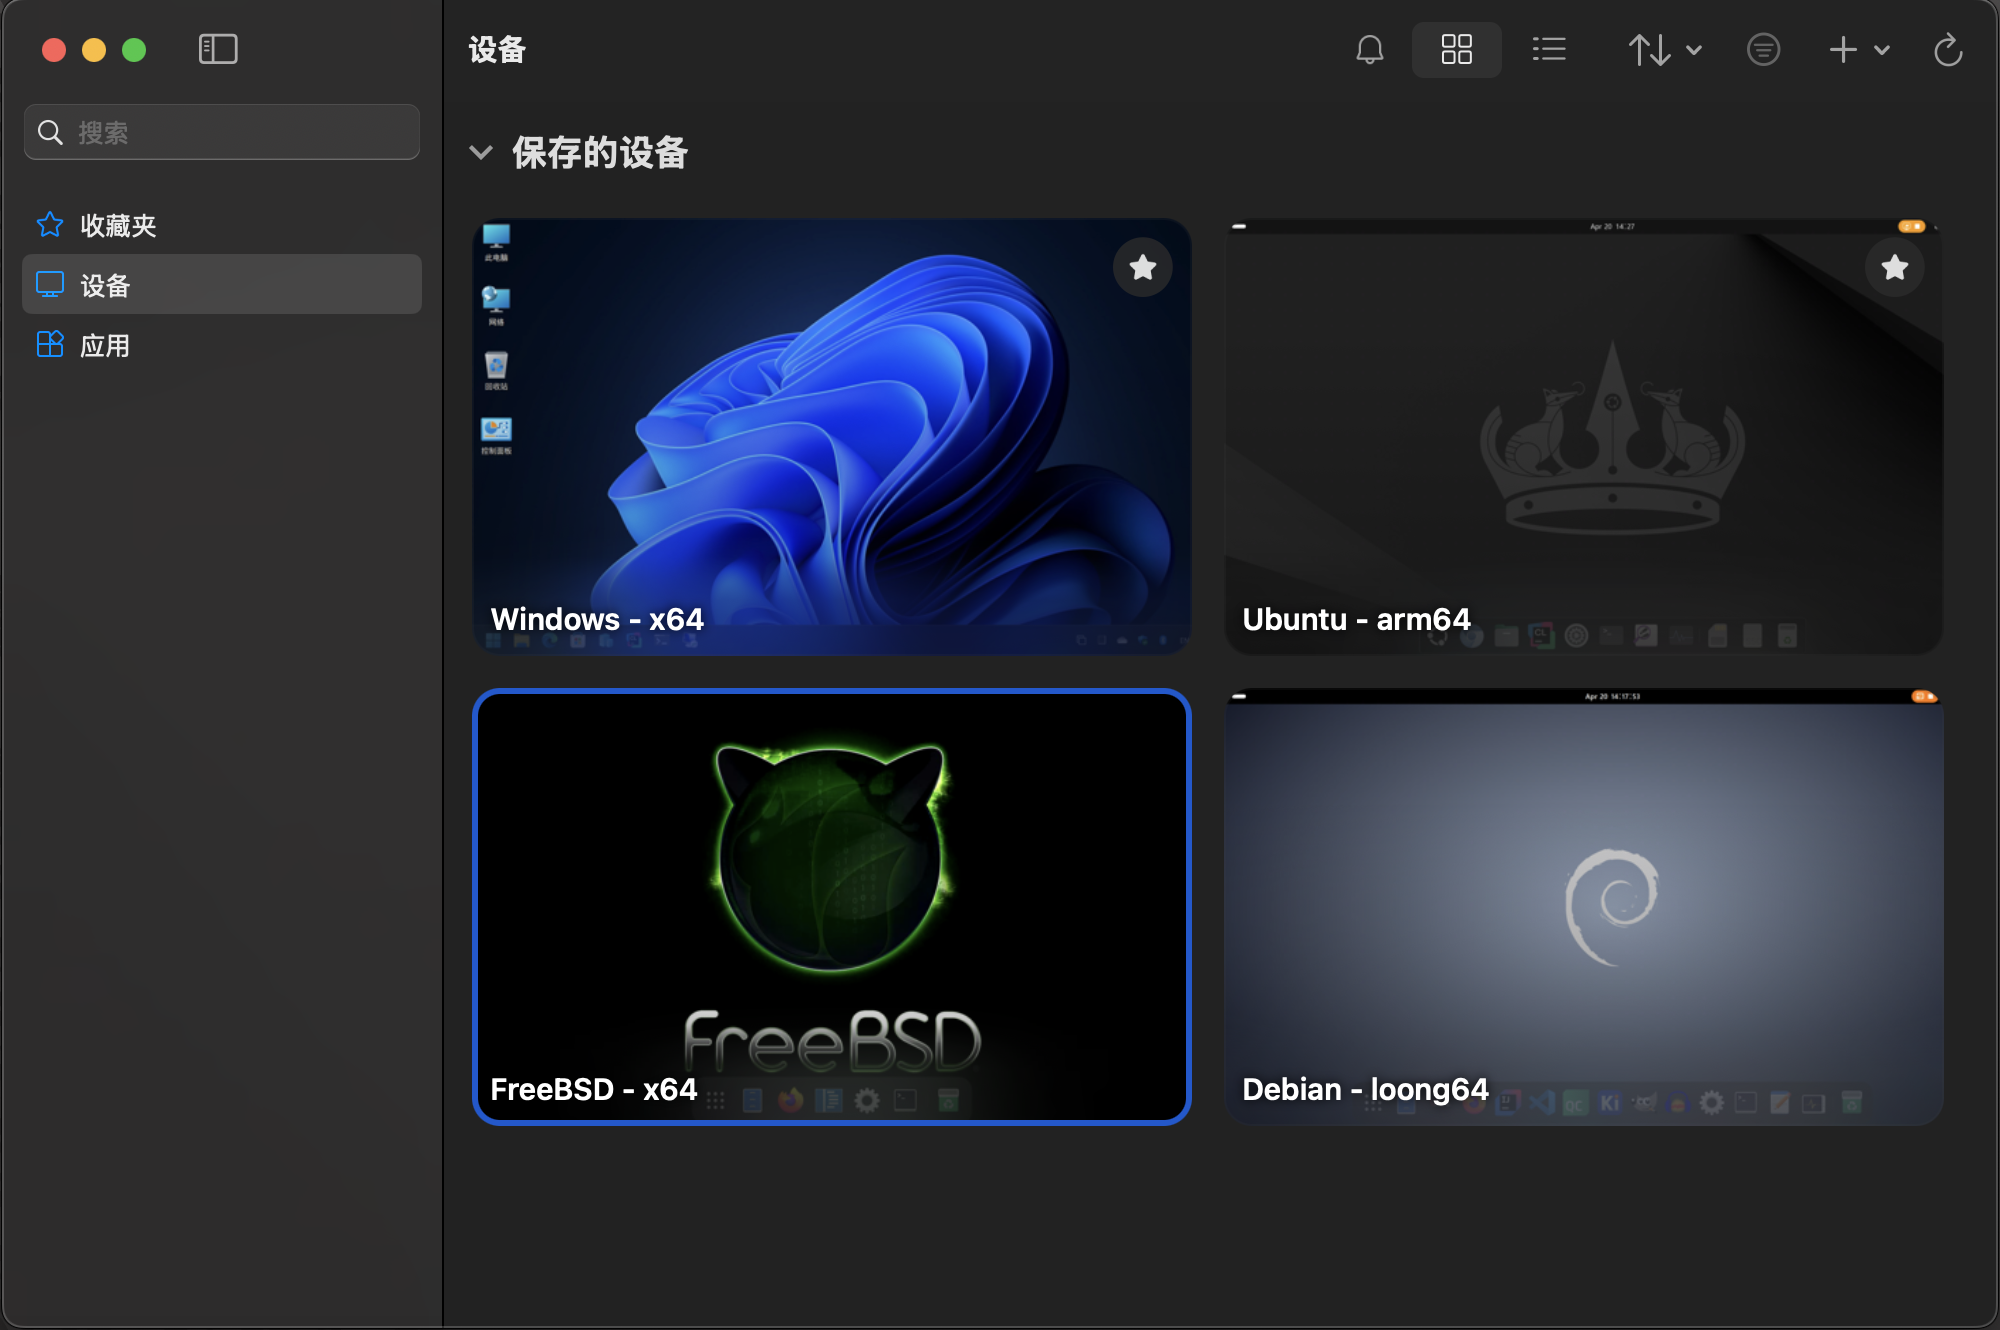Switch to grid view
2000x1330 pixels.
click(1456, 49)
